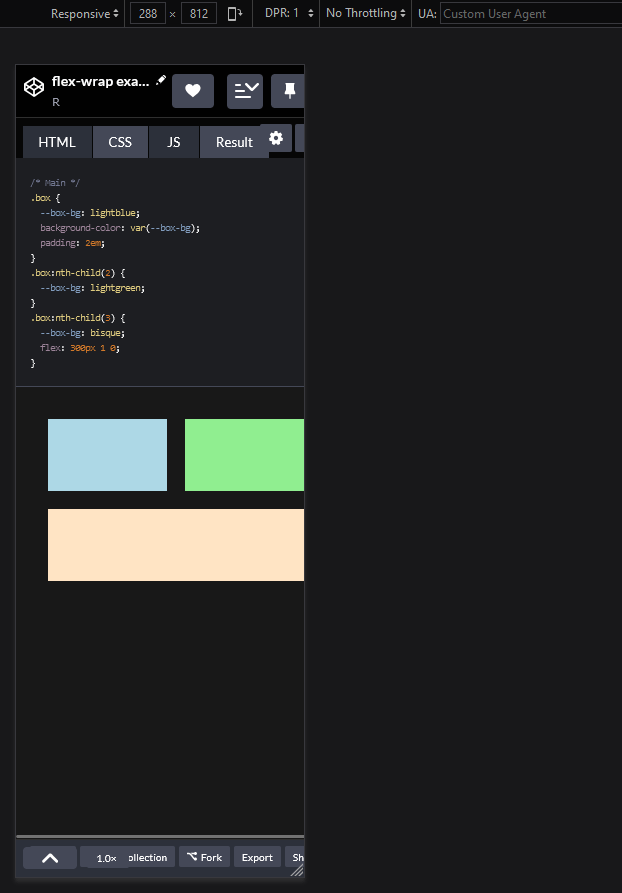The image size is (622, 893).
Task: Pin this pen with the pushpin button
Action: 288,91
